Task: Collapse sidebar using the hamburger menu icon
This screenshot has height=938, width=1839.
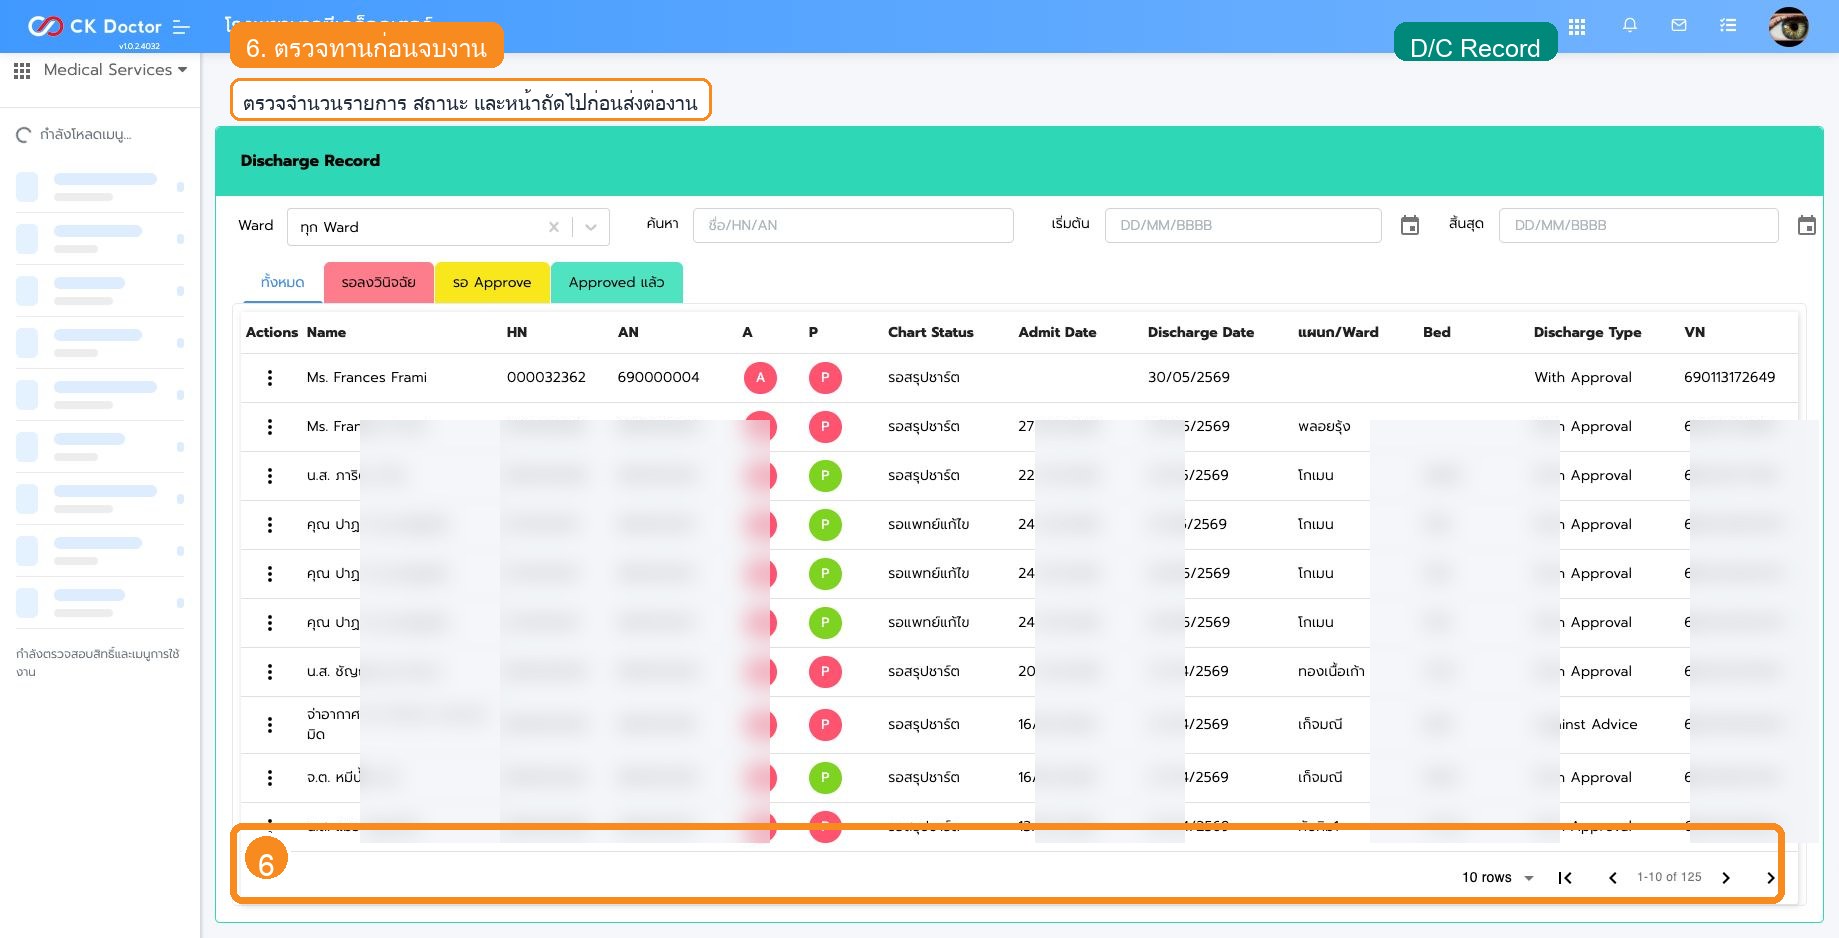Action: (181, 27)
